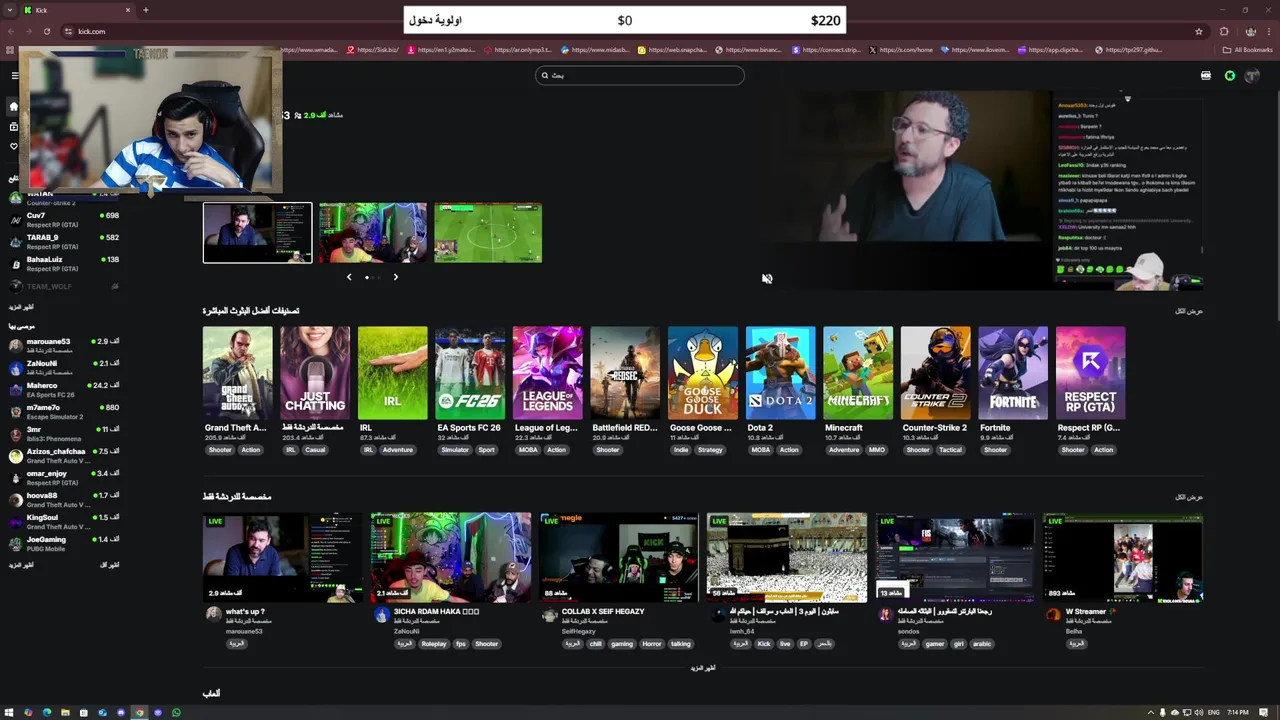1280x720 pixels.
Task: Open Windows Start menu
Action: [10, 713]
